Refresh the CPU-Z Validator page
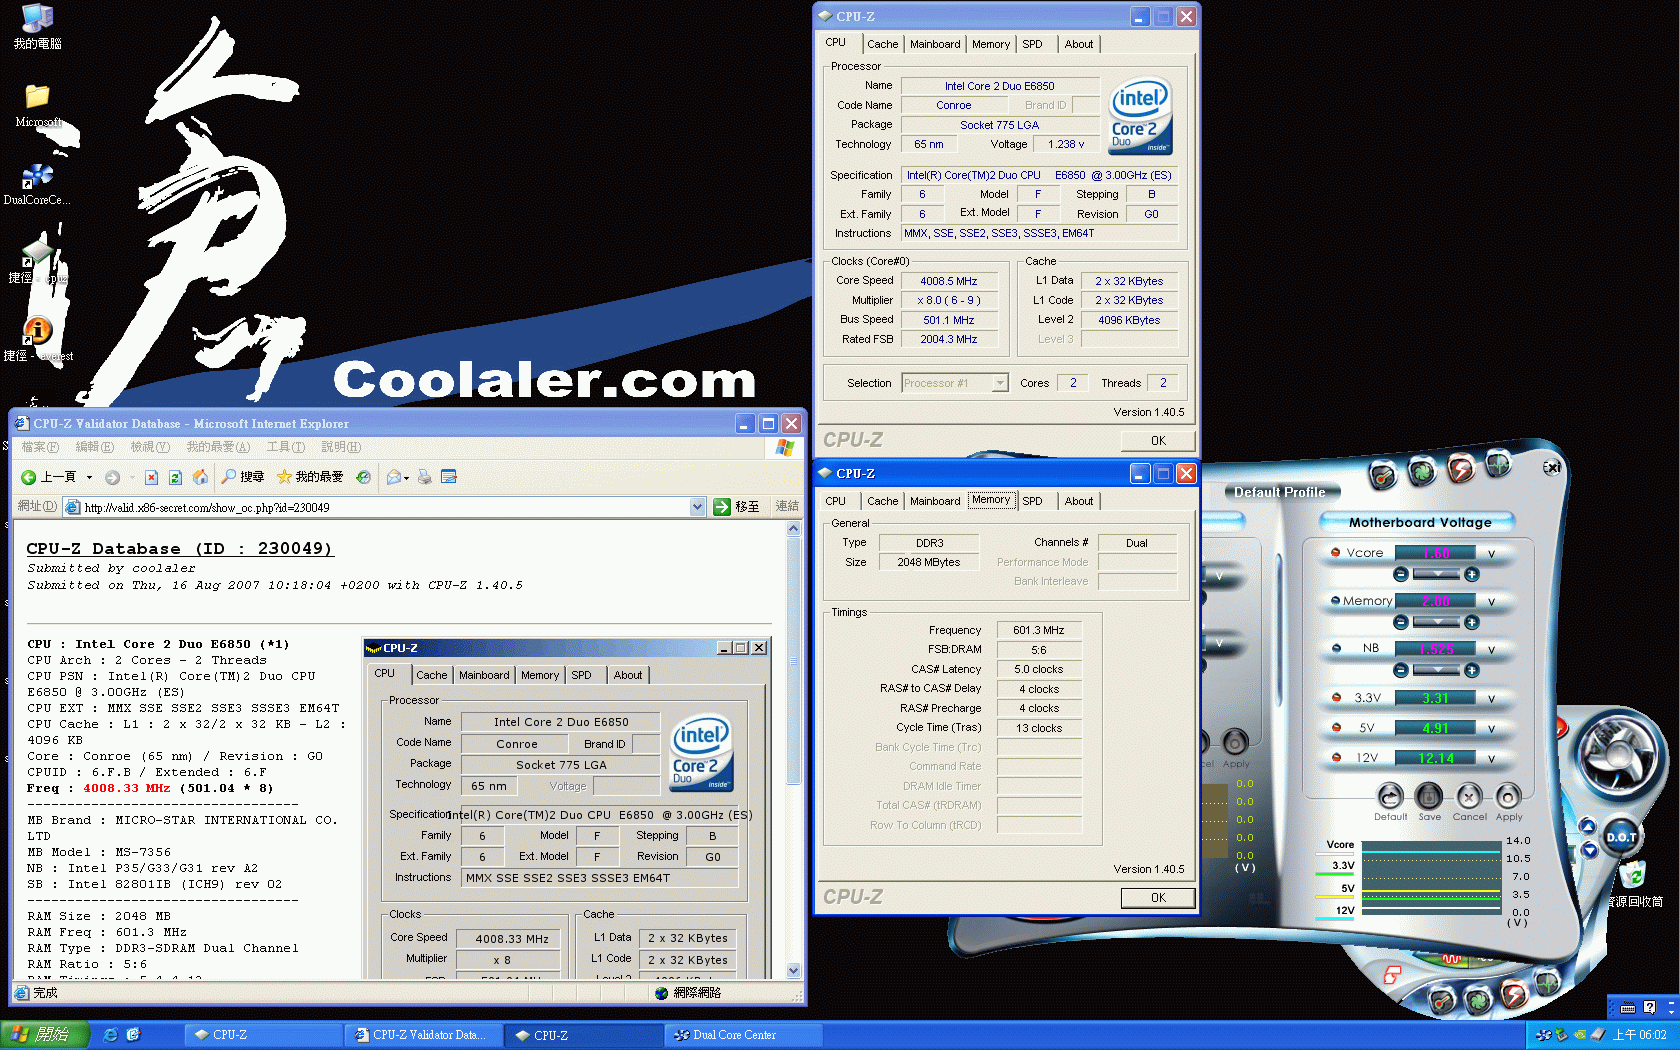Screen dimensions: 1680x1050 coord(175,477)
